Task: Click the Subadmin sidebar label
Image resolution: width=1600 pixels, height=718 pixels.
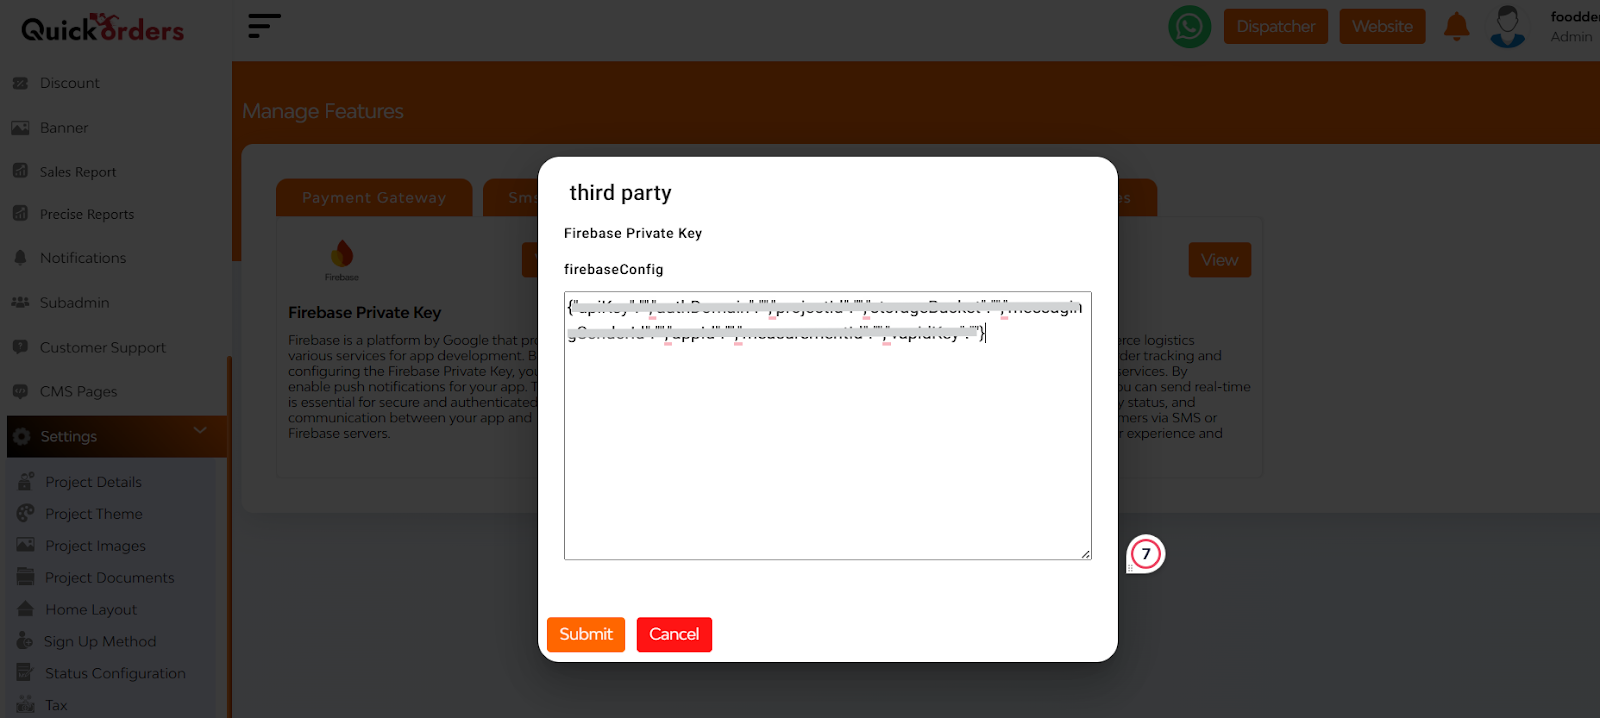Action: (75, 303)
